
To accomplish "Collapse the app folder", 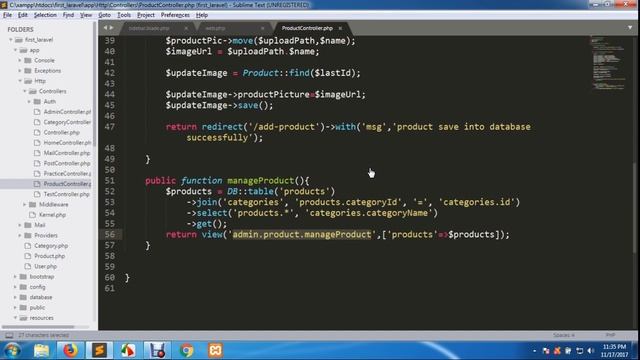I will [16, 50].
